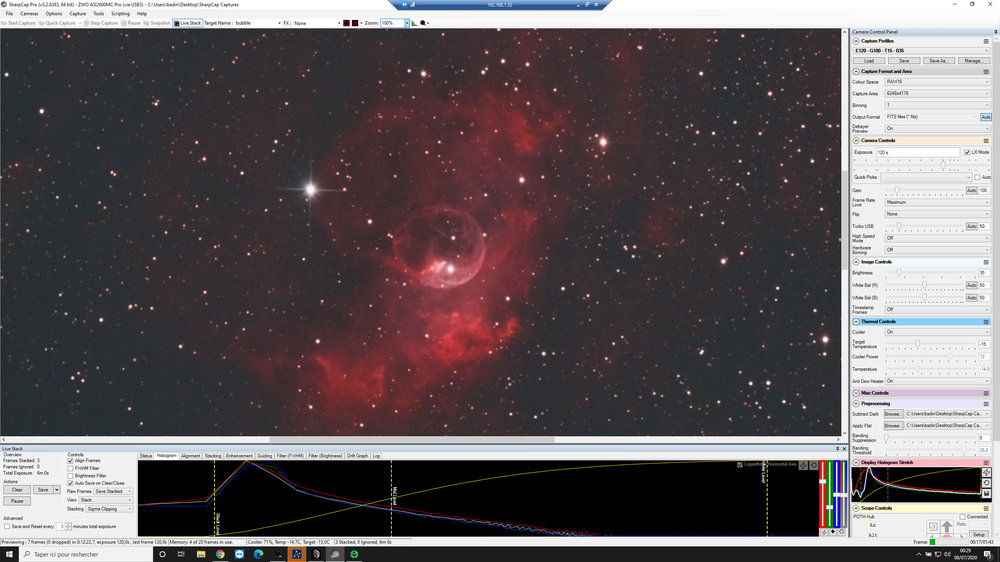Toggle Auto Save on Clear/Close checkbox
This screenshot has height=562, width=1000.
click(70, 484)
